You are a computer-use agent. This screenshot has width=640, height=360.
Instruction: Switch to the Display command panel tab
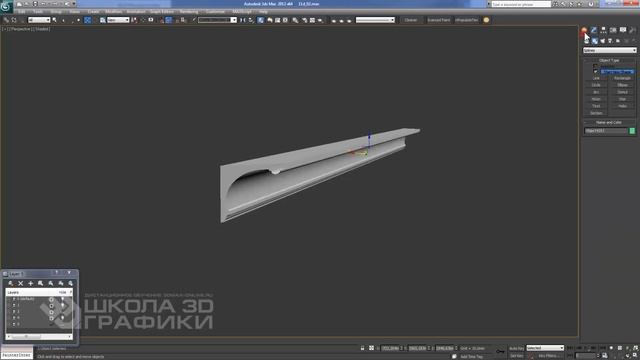point(623,30)
